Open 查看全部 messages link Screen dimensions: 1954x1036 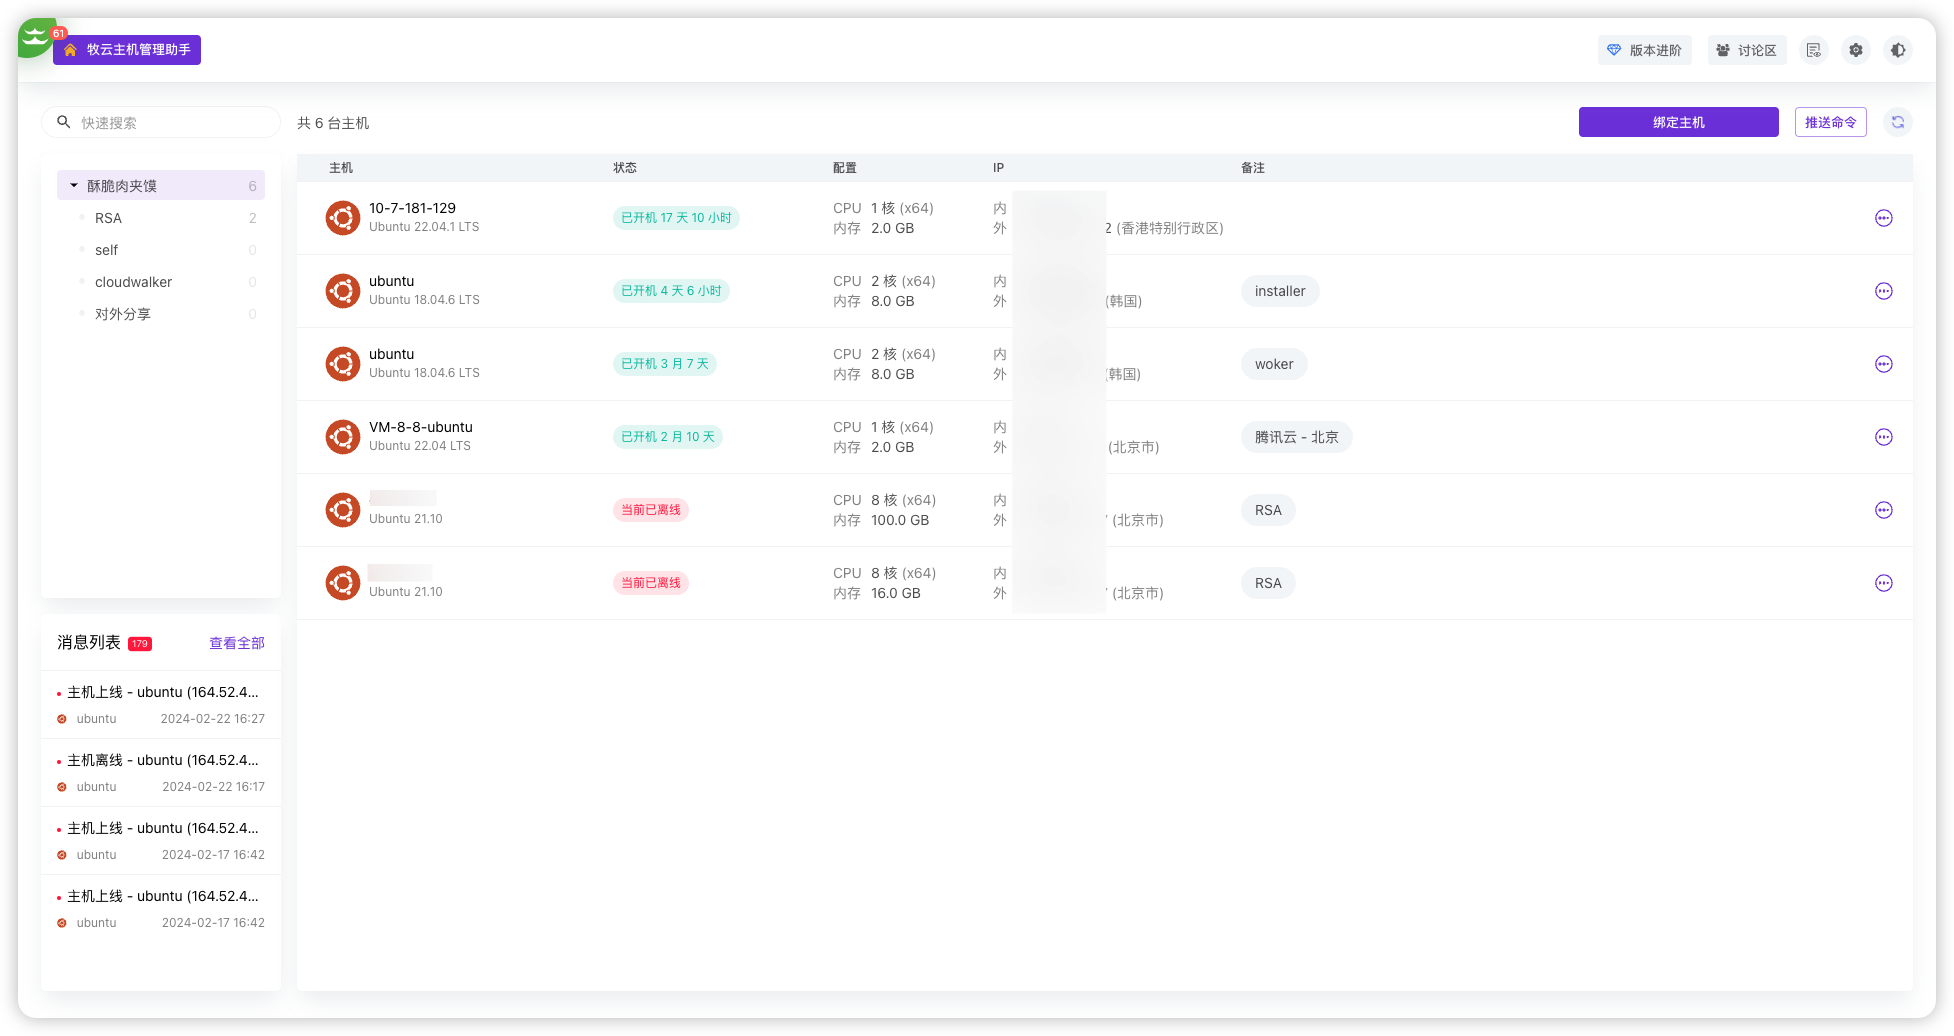[x=237, y=643]
